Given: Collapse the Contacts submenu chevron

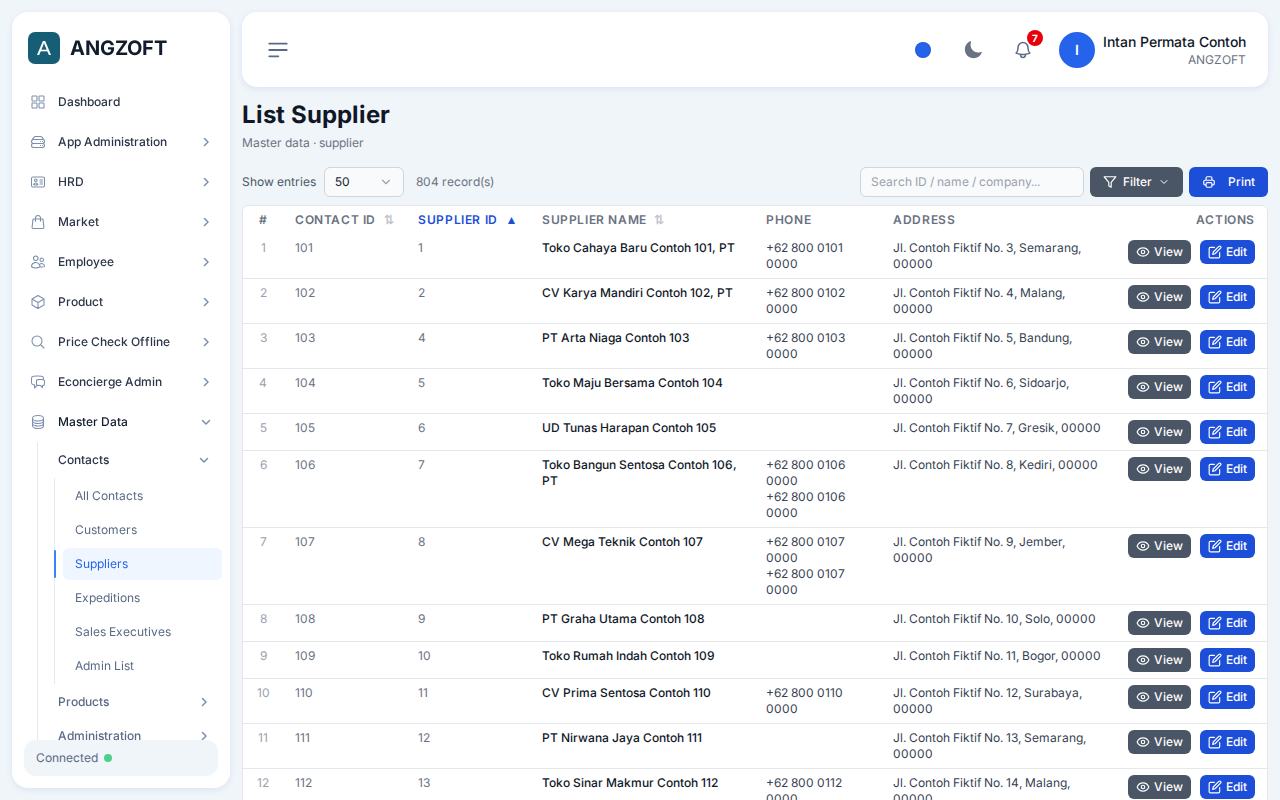Looking at the screenshot, I should point(204,460).
